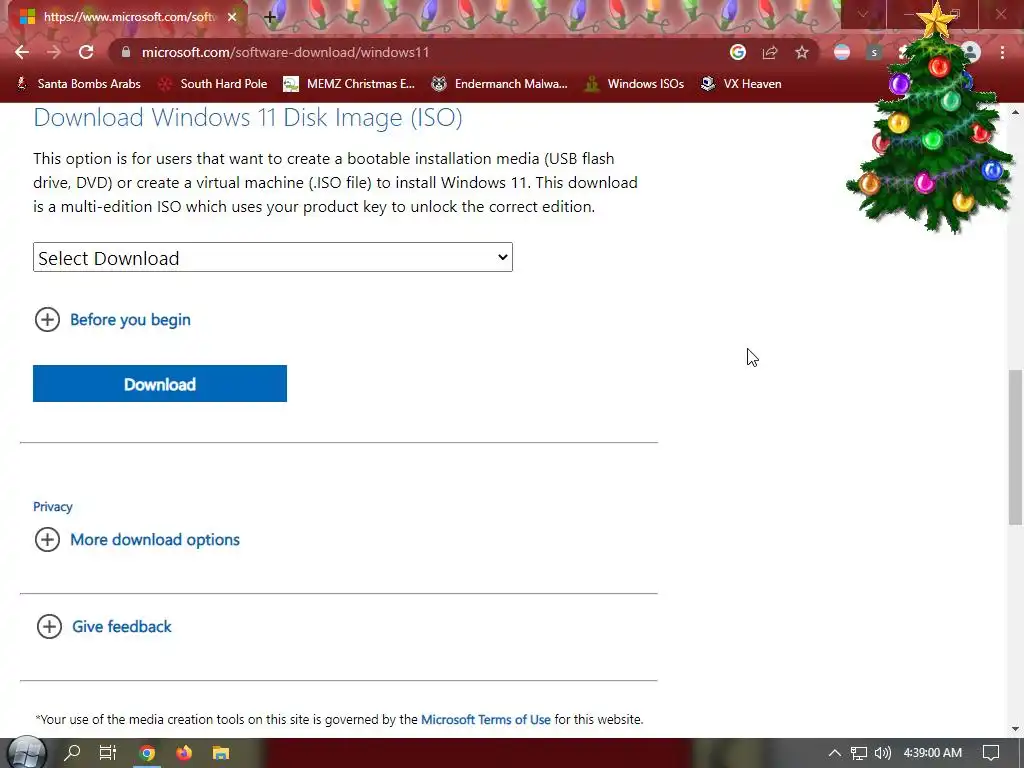Launch Firefox from the taskbar

click(184, 753)
